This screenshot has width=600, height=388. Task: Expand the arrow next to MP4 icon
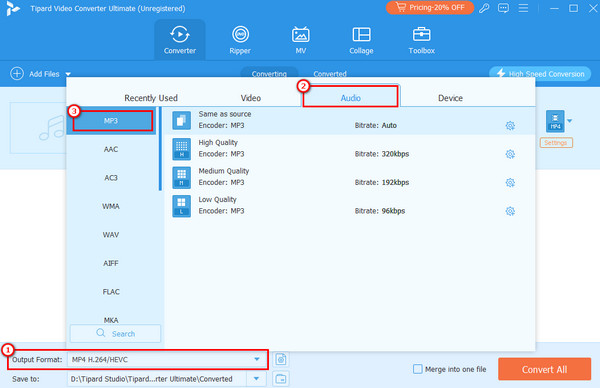[x=569, y=121]
